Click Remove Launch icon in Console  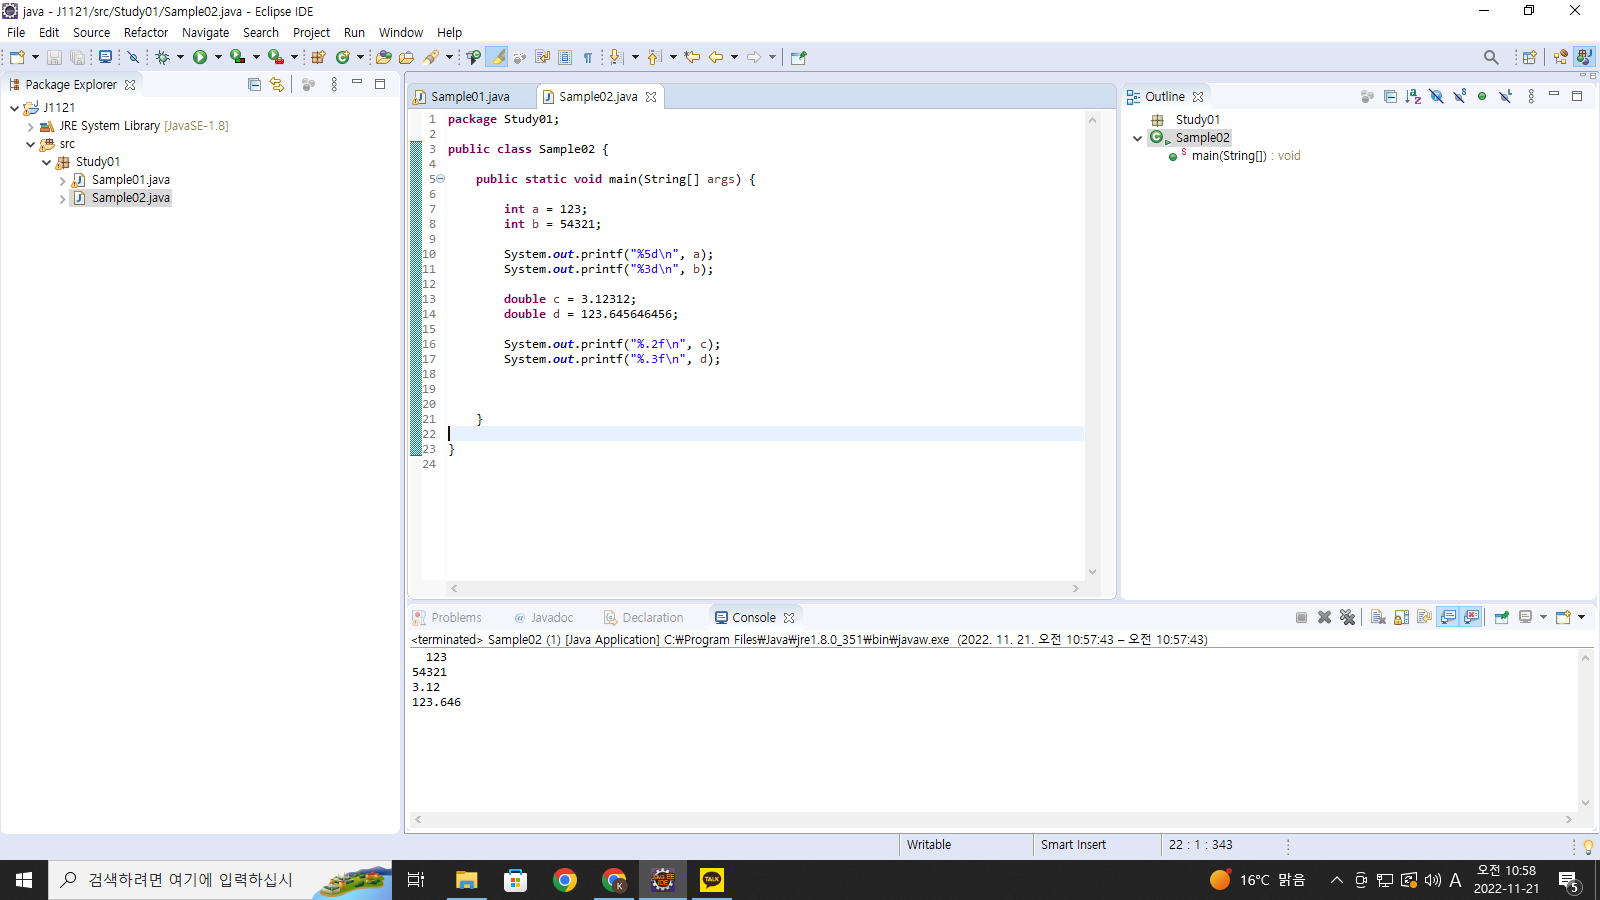point(1324,617)
